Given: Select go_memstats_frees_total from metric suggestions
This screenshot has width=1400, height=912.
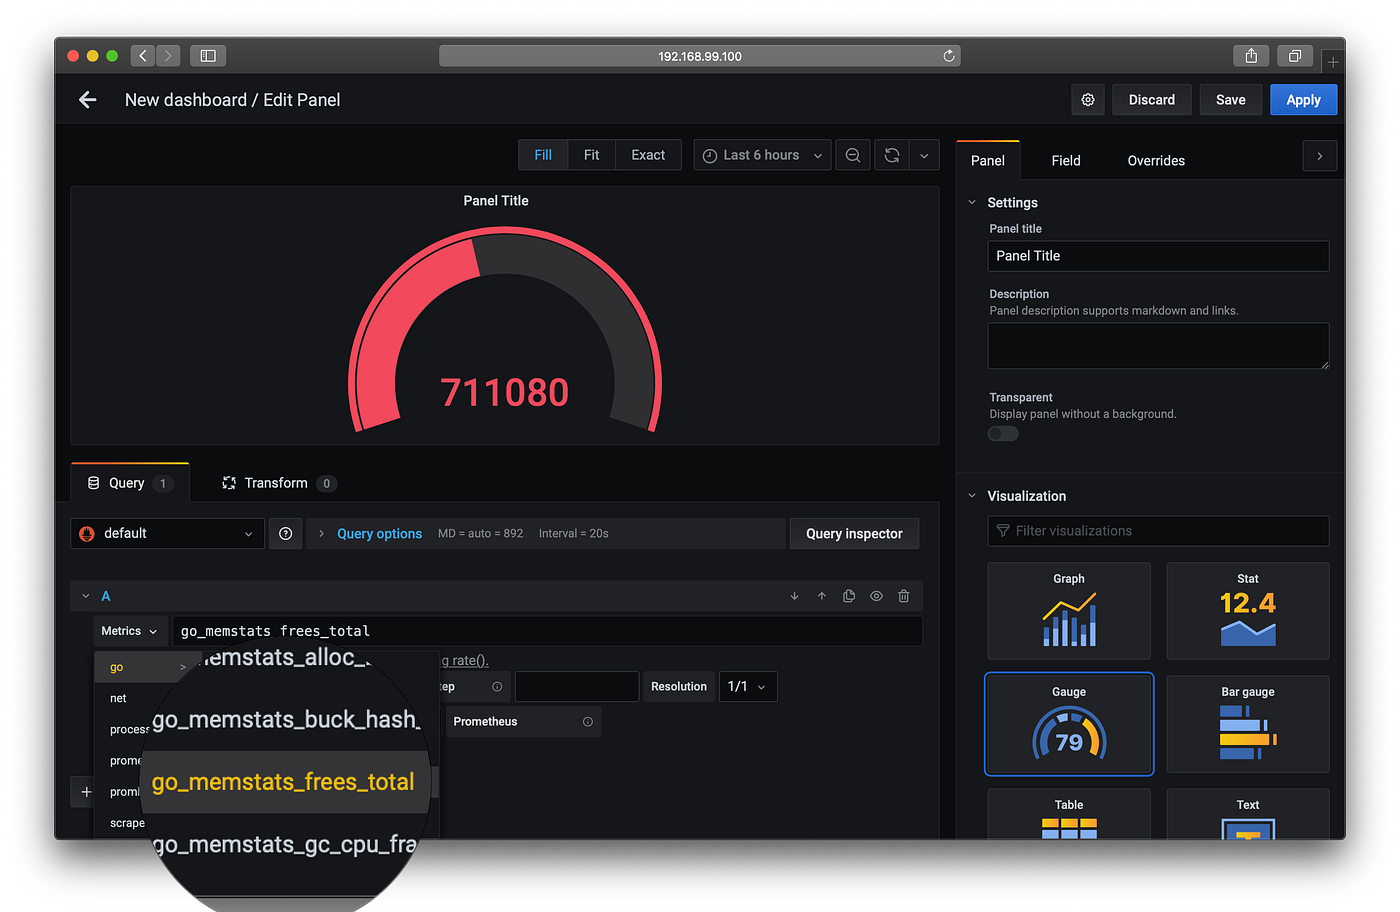Looking at the screenshot, I should pyautogui.click(x=284, y=781).
